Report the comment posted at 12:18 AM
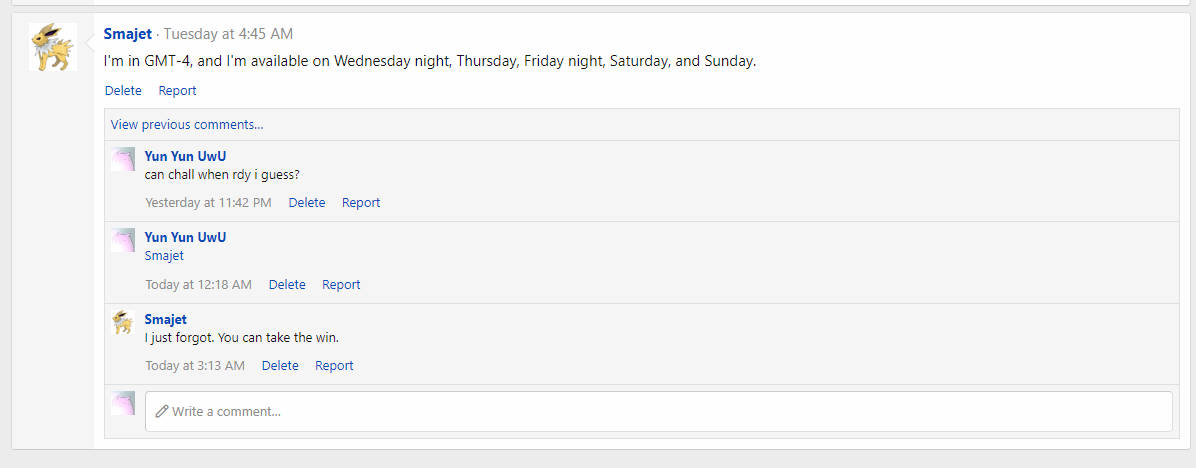 pyautogui.click(x=341, y=284)
